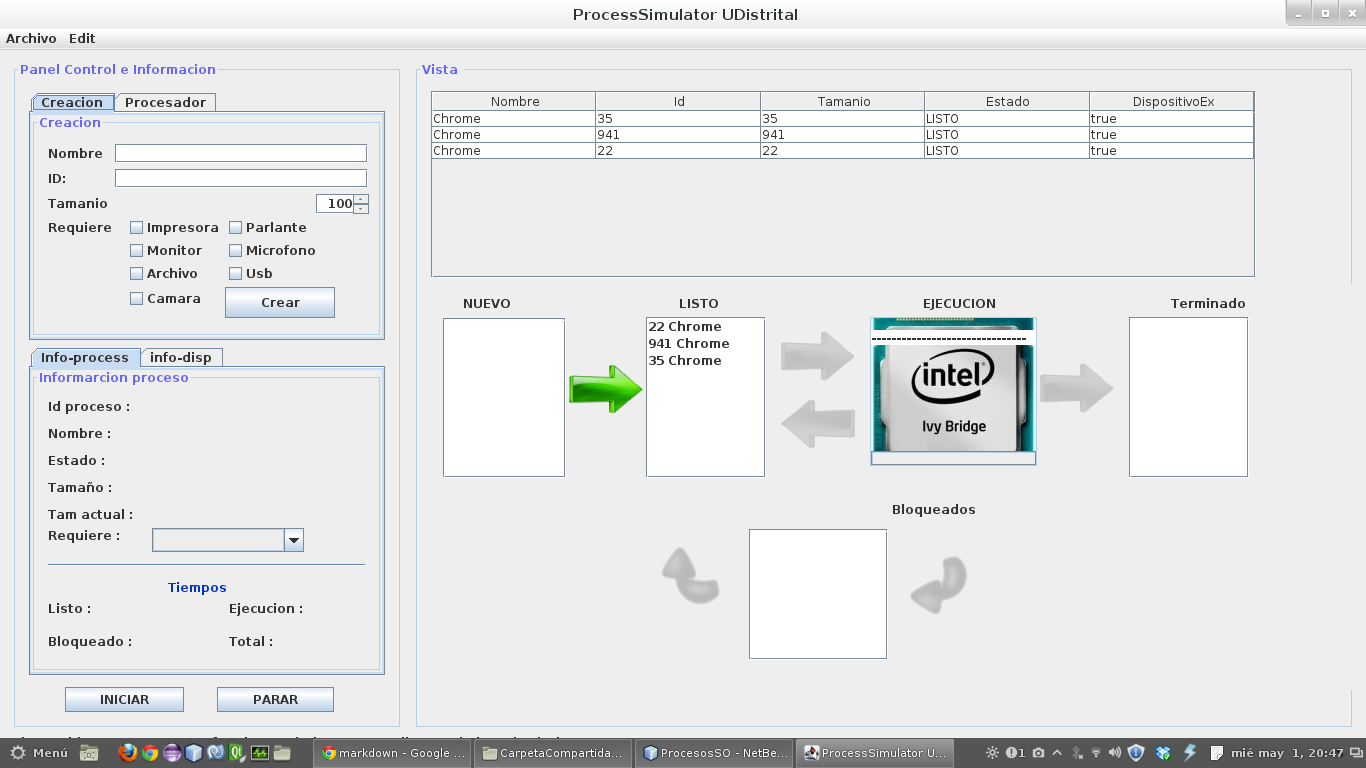Click the PARAR button
1366x768 pixels.
coord(275,700)
